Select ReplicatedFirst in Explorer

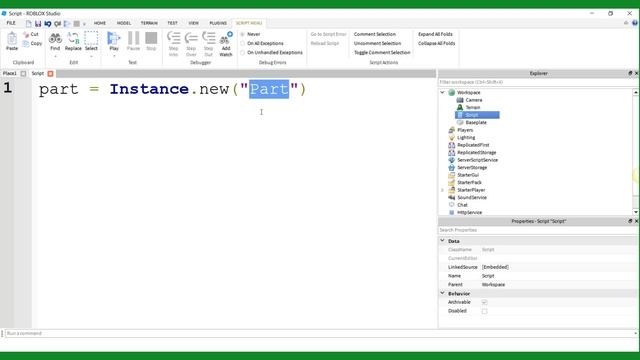click(473, 145)
